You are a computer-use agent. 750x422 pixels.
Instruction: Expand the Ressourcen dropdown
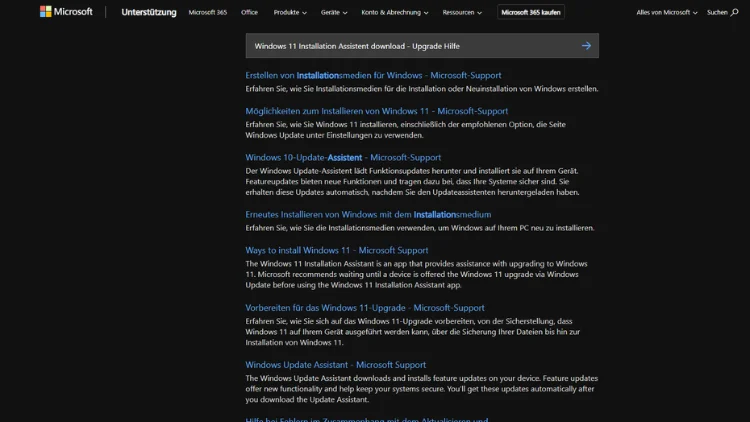pyautogui.click(x=462, y=12)
